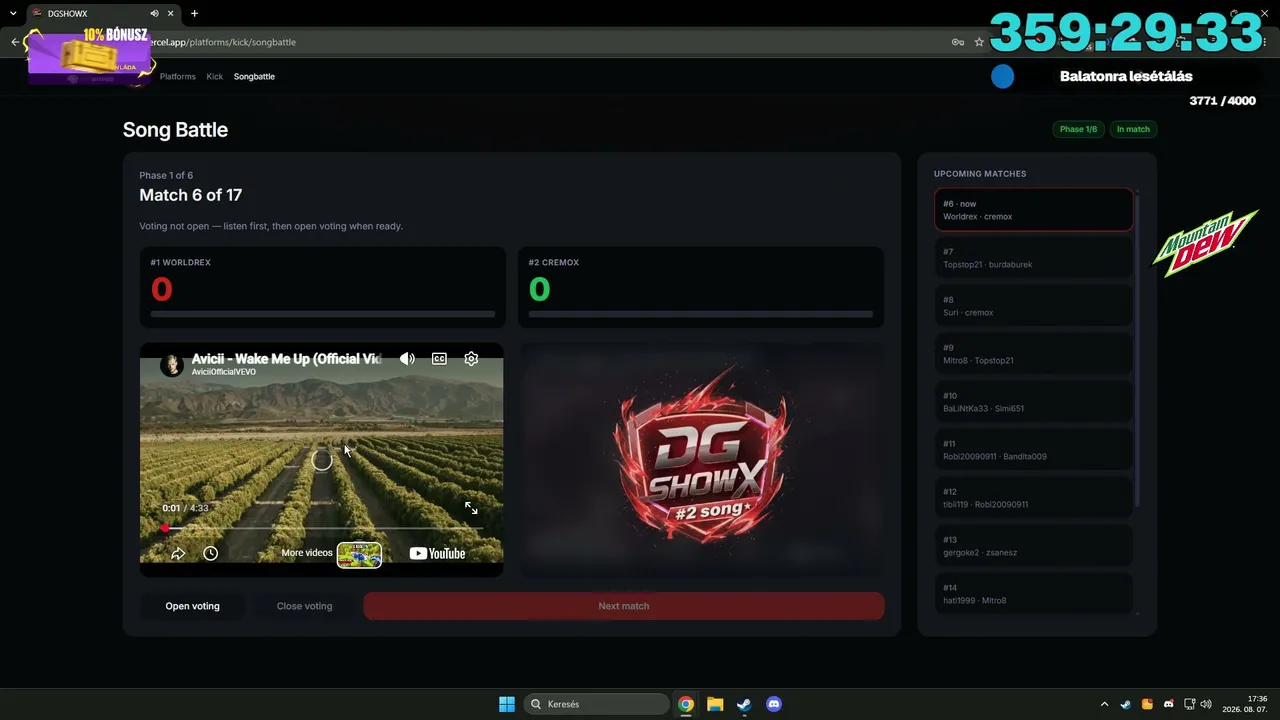Go to Platforms breadcrumb
Viewport: 1280px width, 720px height.
178,76
